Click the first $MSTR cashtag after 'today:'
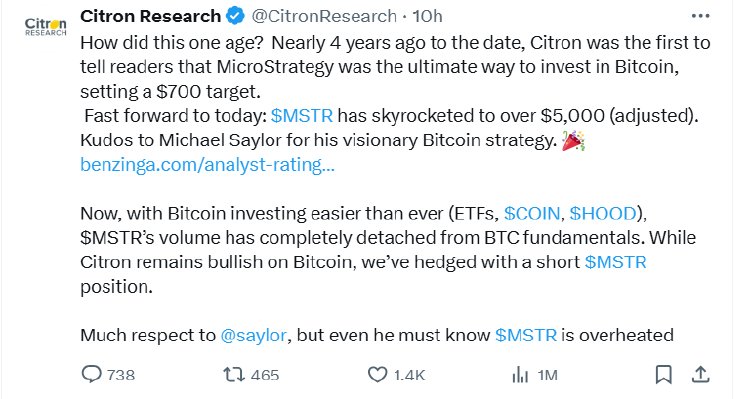Image resolution: width=750 pixels, height=399 pixels. (301, 116)
